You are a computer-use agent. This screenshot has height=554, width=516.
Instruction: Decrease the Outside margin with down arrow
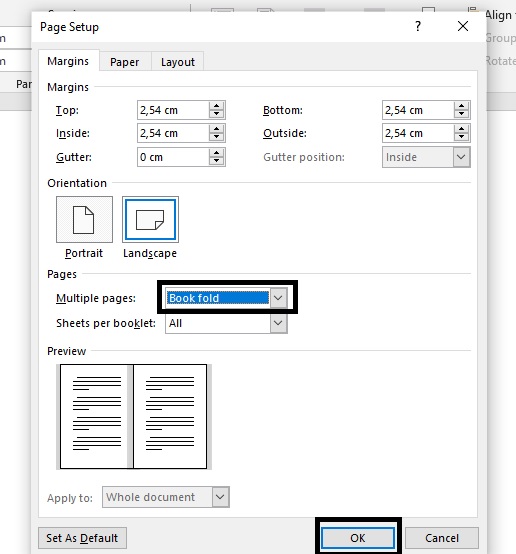pos(461,137)
